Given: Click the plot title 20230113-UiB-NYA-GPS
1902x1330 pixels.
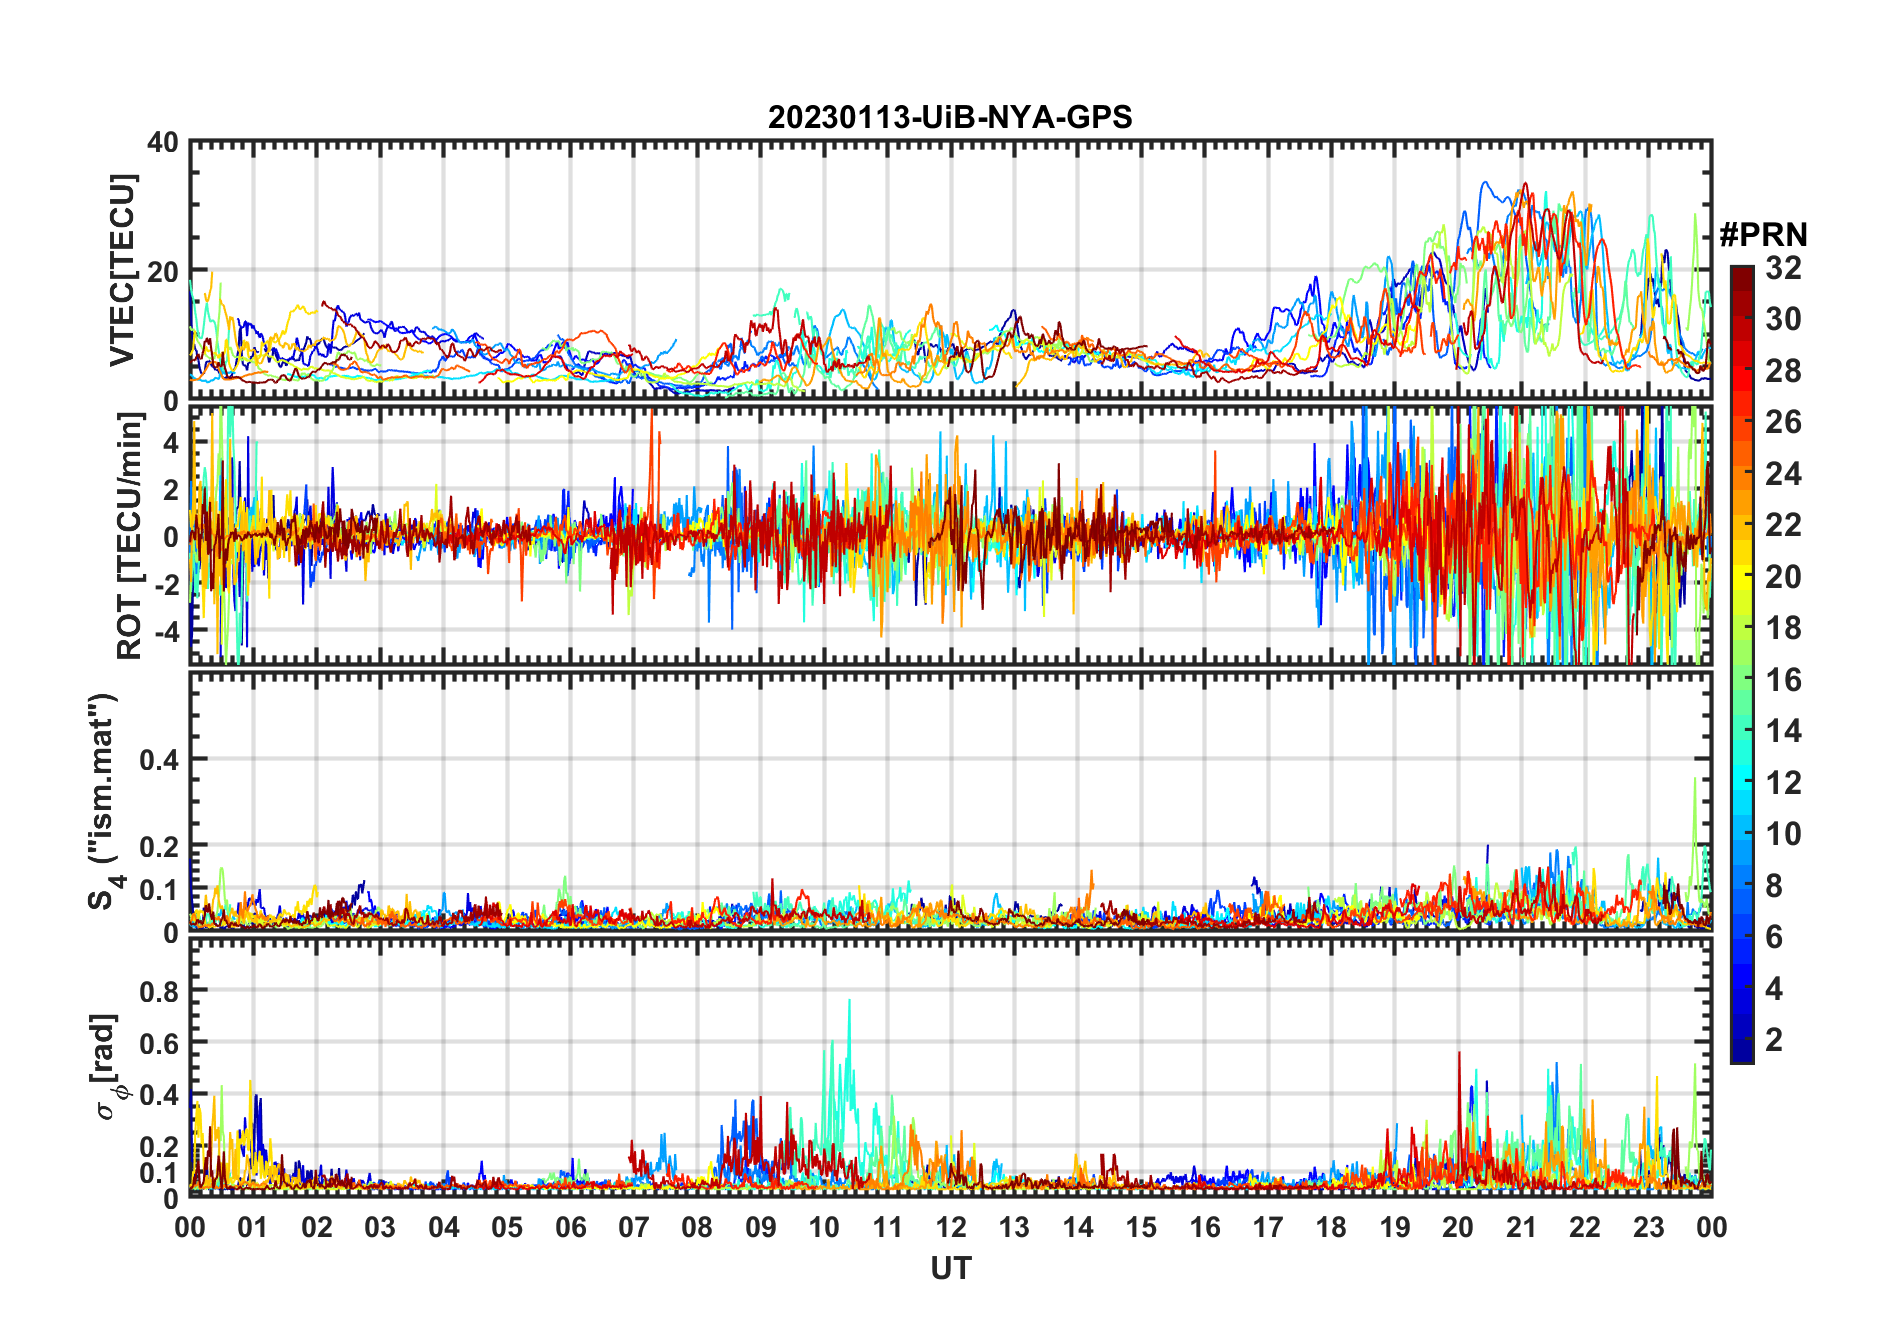Looking at the screenshot, I should click(x=950, y=117).
